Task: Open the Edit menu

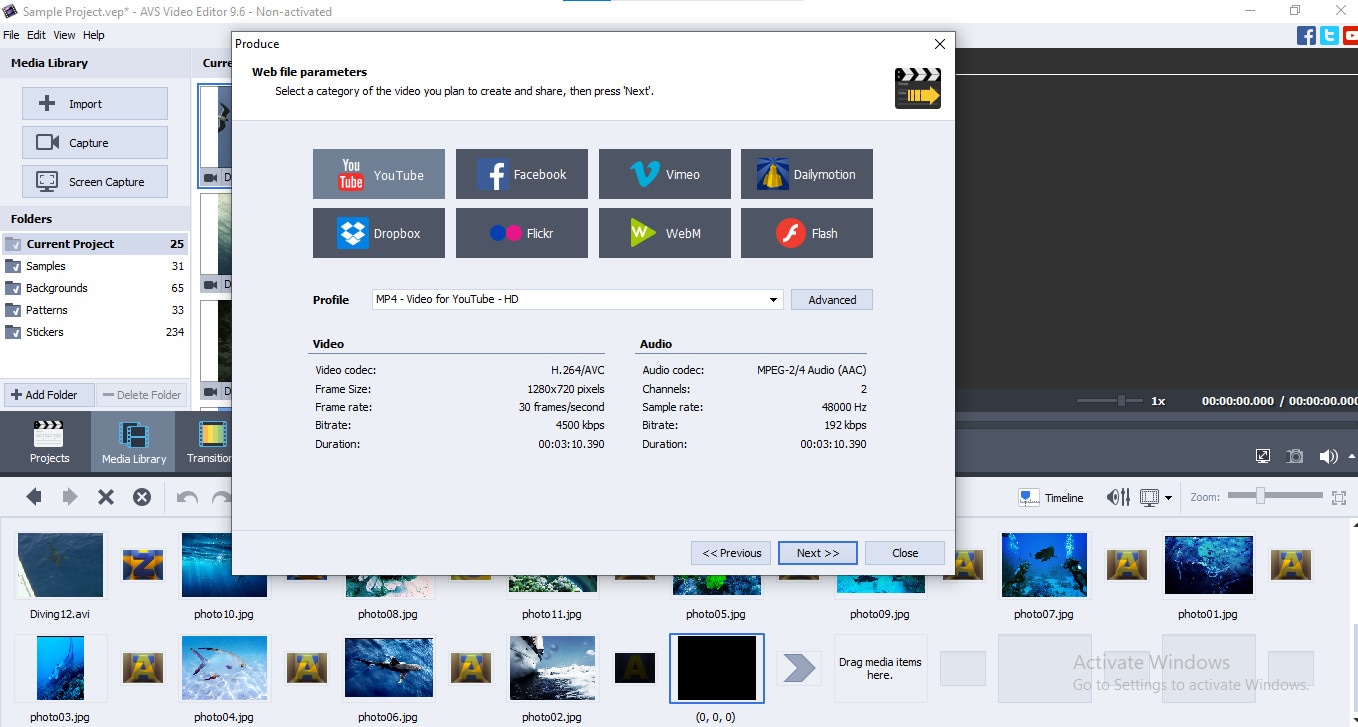Action: [36, 35]
